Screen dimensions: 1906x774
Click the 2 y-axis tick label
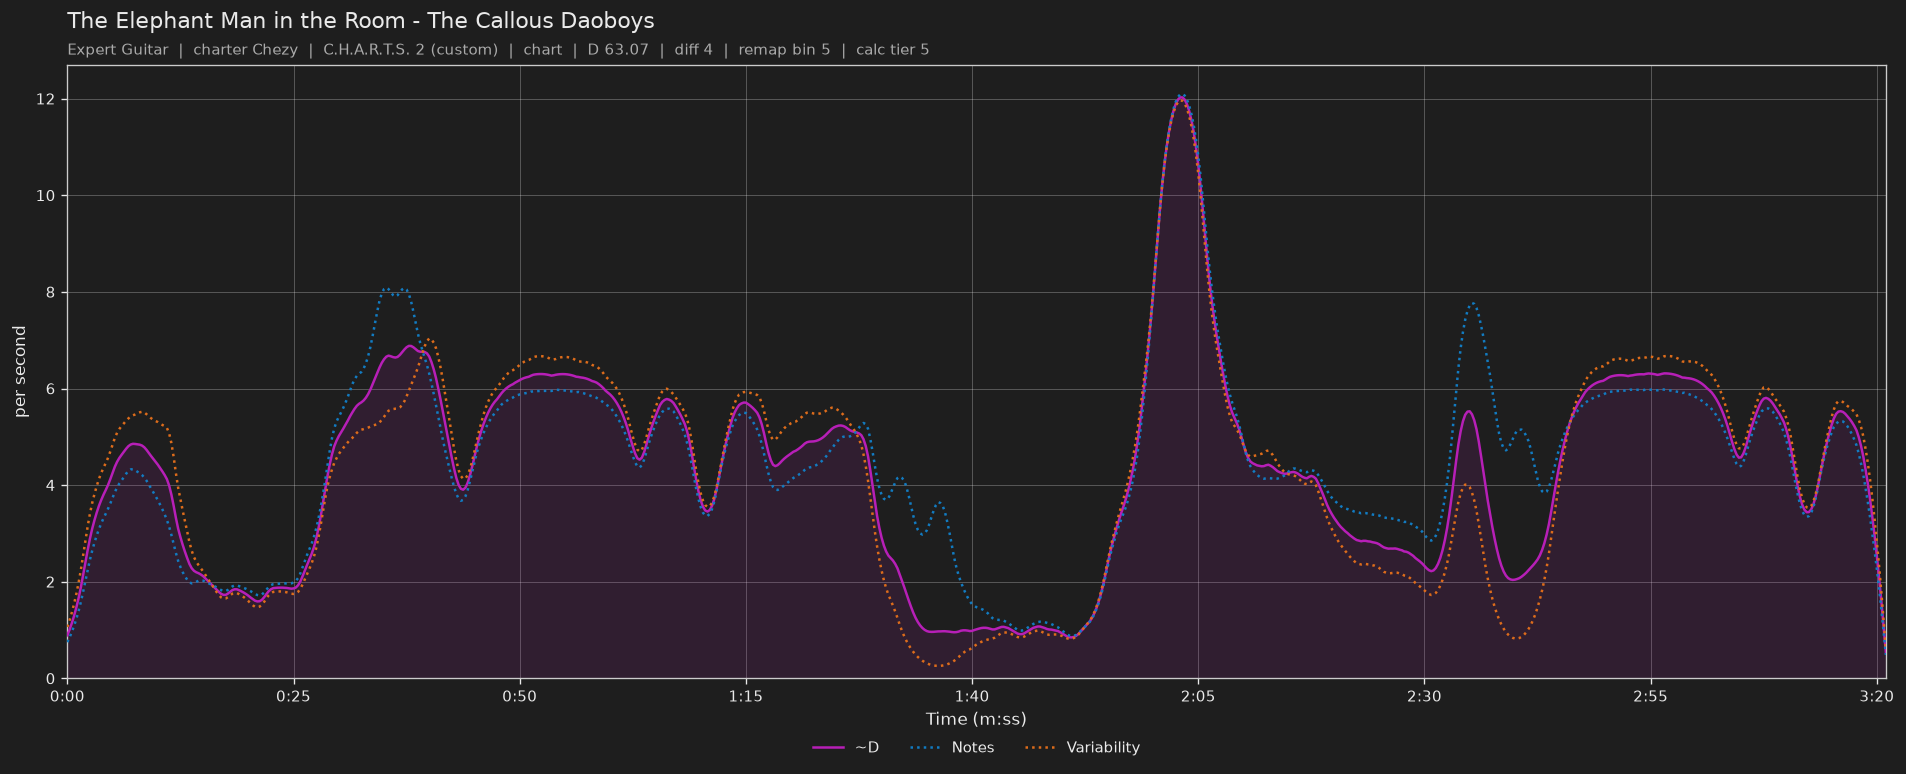click(x=51, y=582)
